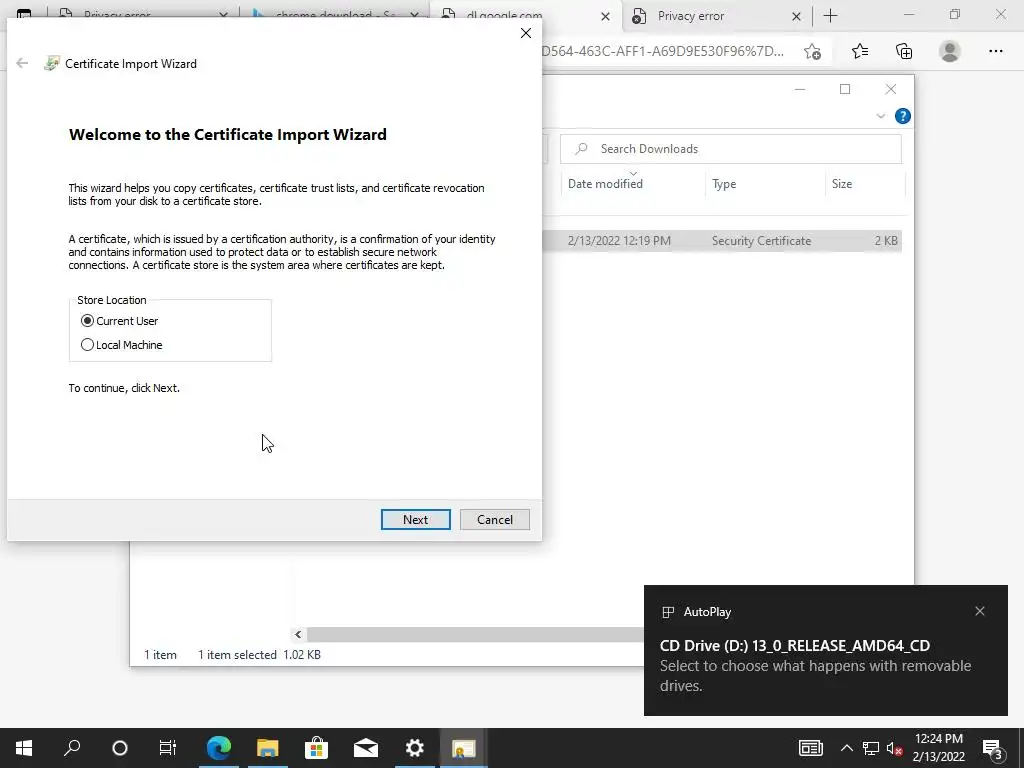Maximize the Explorer Downloads window
The height and width of the screenshot is (768, 1024).
845,89
